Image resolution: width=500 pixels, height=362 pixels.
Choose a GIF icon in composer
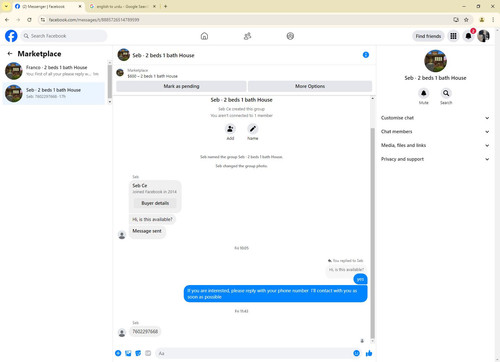[x=148, y=353]
